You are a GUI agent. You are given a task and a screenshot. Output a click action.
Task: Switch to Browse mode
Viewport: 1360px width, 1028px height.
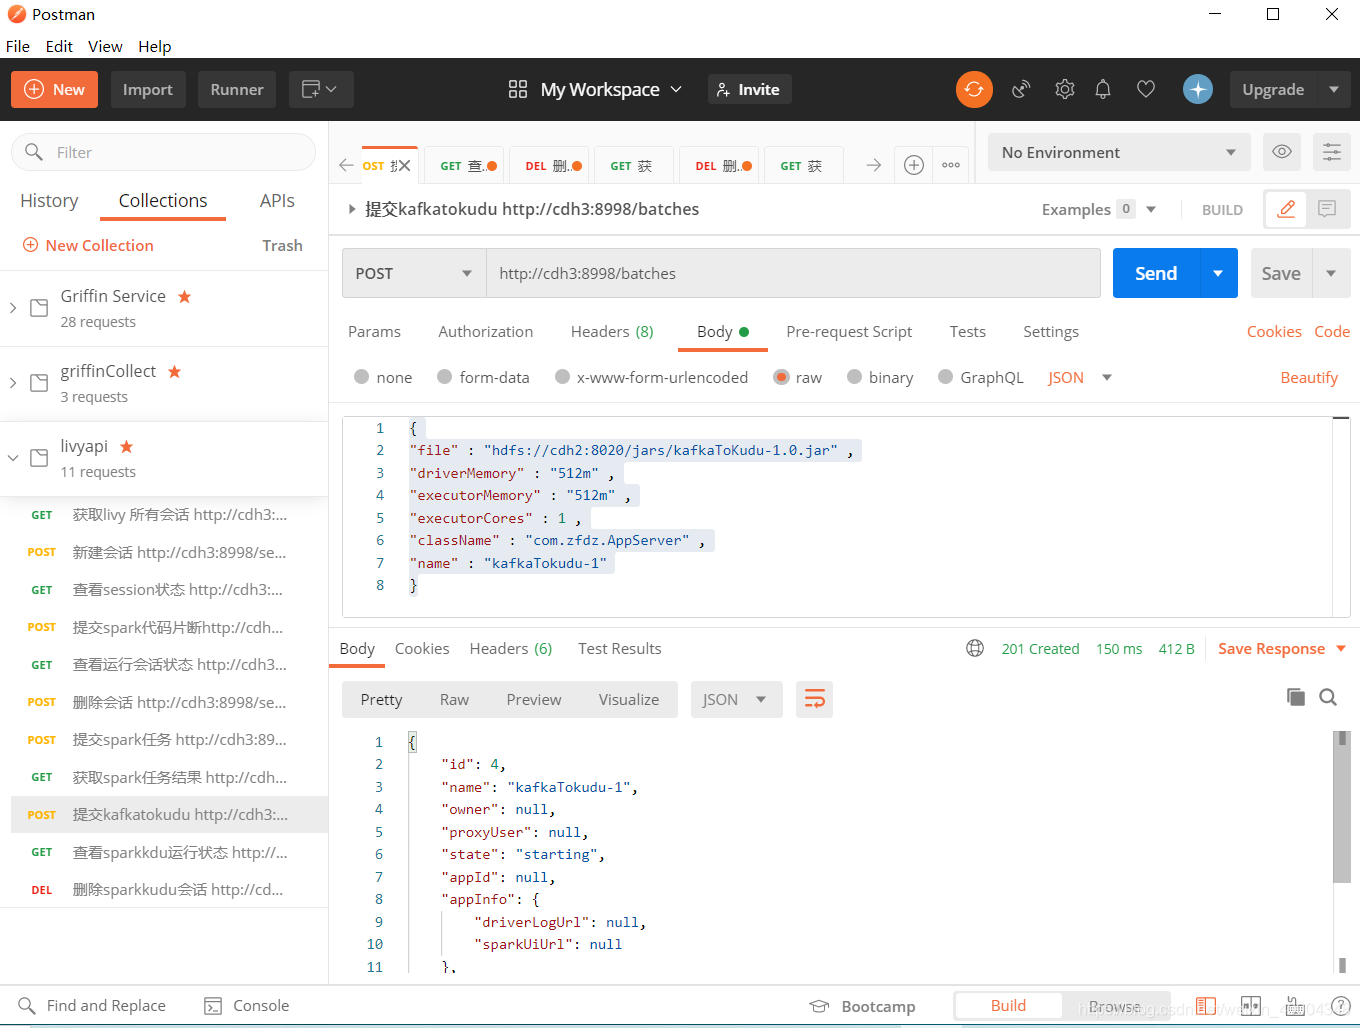(x=1114, y=1006)
